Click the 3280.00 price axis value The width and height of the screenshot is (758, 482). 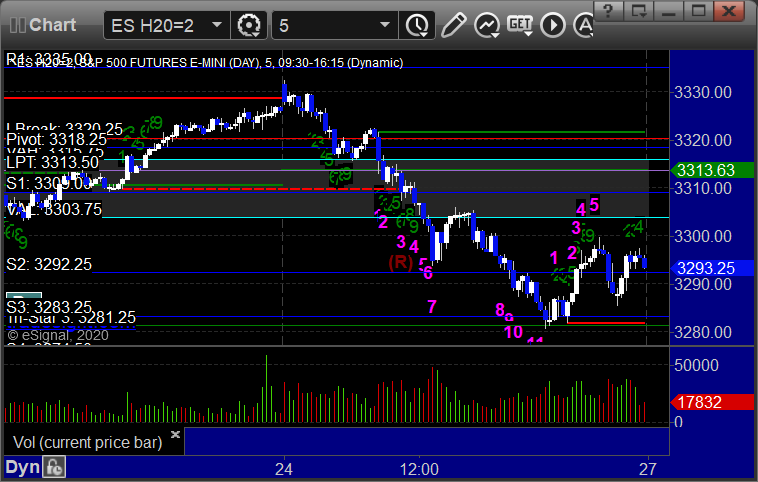click(702, 332)
